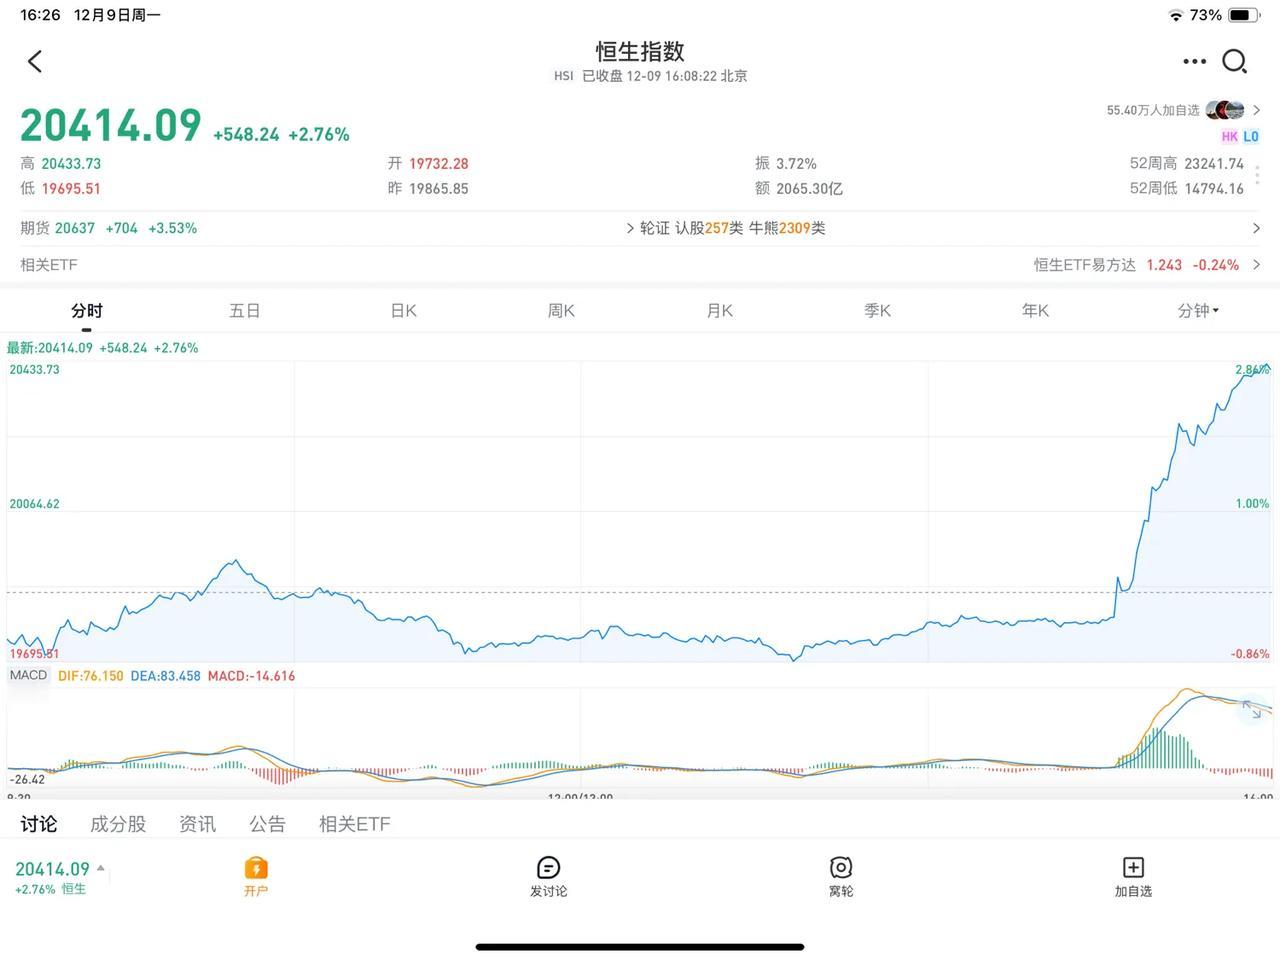
Task: Tap the 昨 19865.85 value
Action: [428, 188]
